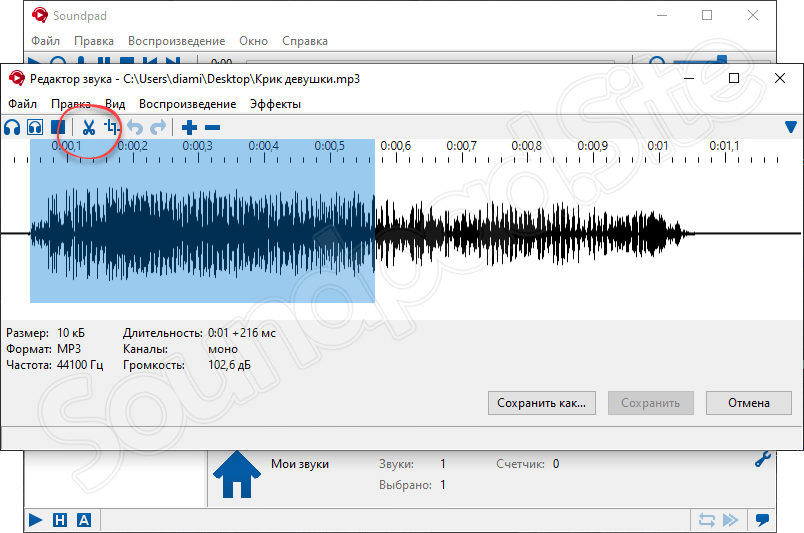Open settings via wrench icon
This screenshot has width=804, height=533.
point(761,461)
